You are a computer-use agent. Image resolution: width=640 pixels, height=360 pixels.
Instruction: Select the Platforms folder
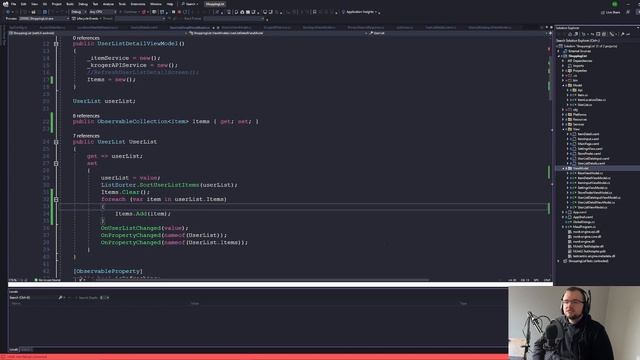(580, 115)
